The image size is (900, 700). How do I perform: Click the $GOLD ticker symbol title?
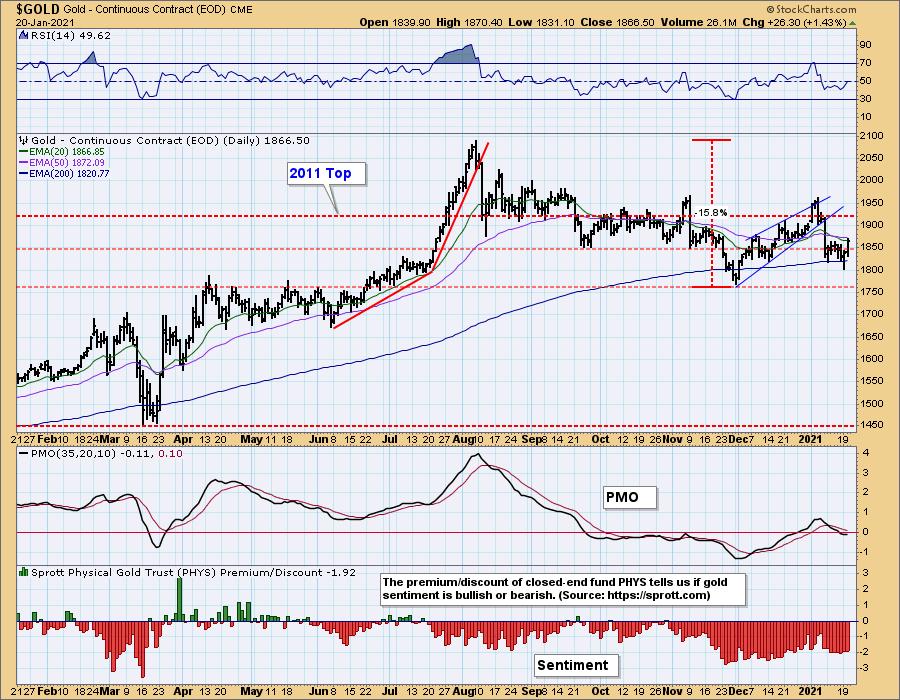[38, 9]
